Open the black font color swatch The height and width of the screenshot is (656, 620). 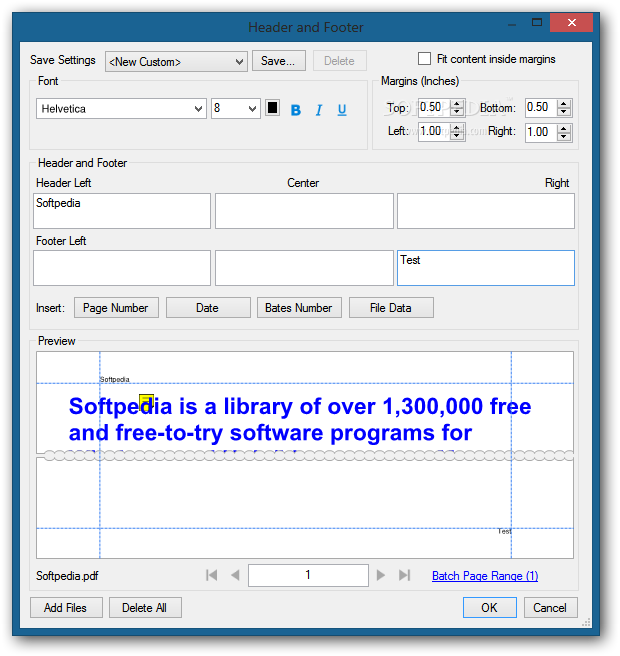[x=272, y=108]
